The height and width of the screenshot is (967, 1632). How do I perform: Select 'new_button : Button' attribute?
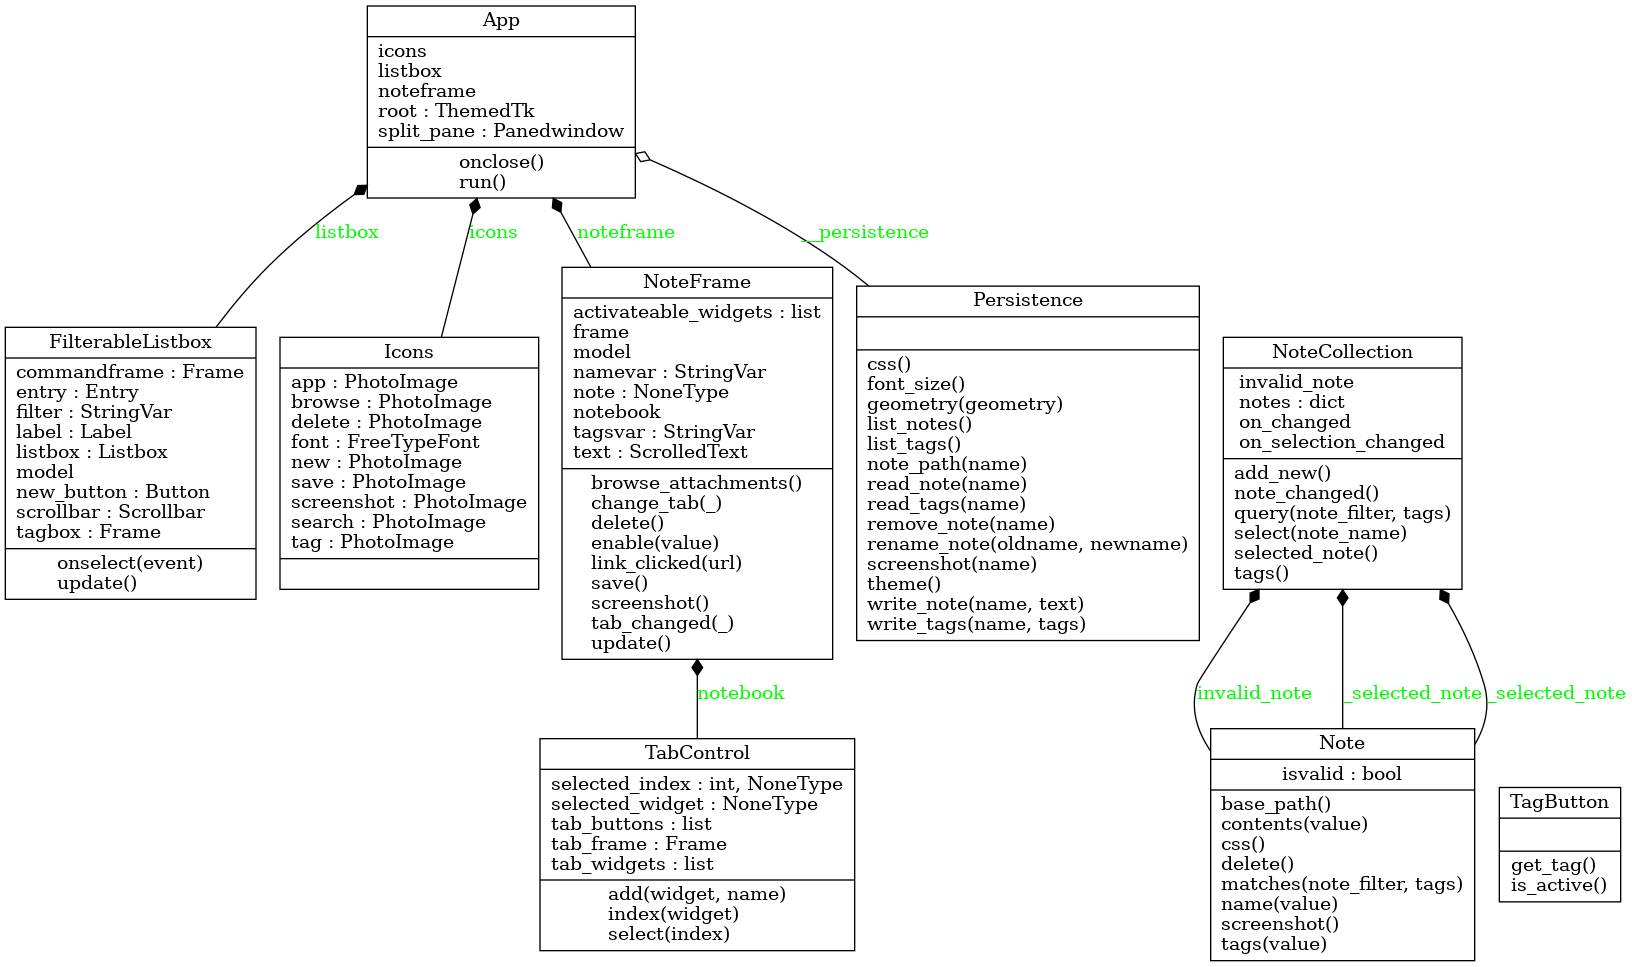pyautogui.click(x=113, y=492)
